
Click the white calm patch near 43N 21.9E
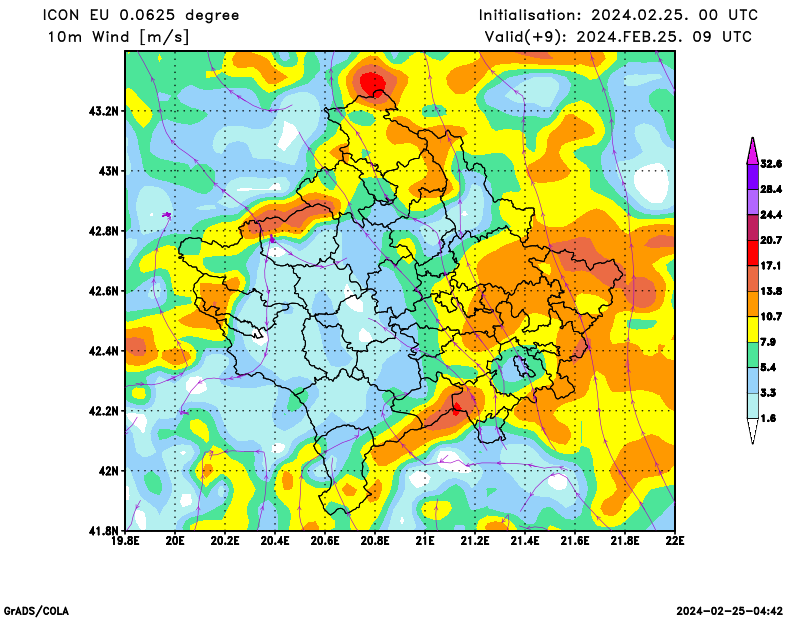(x=651, y=182)
